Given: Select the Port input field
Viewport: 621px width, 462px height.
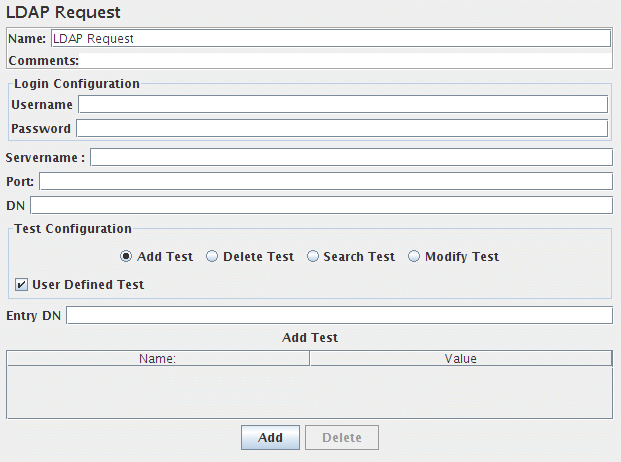Looking at the screenshot, I should coord(325,181).
